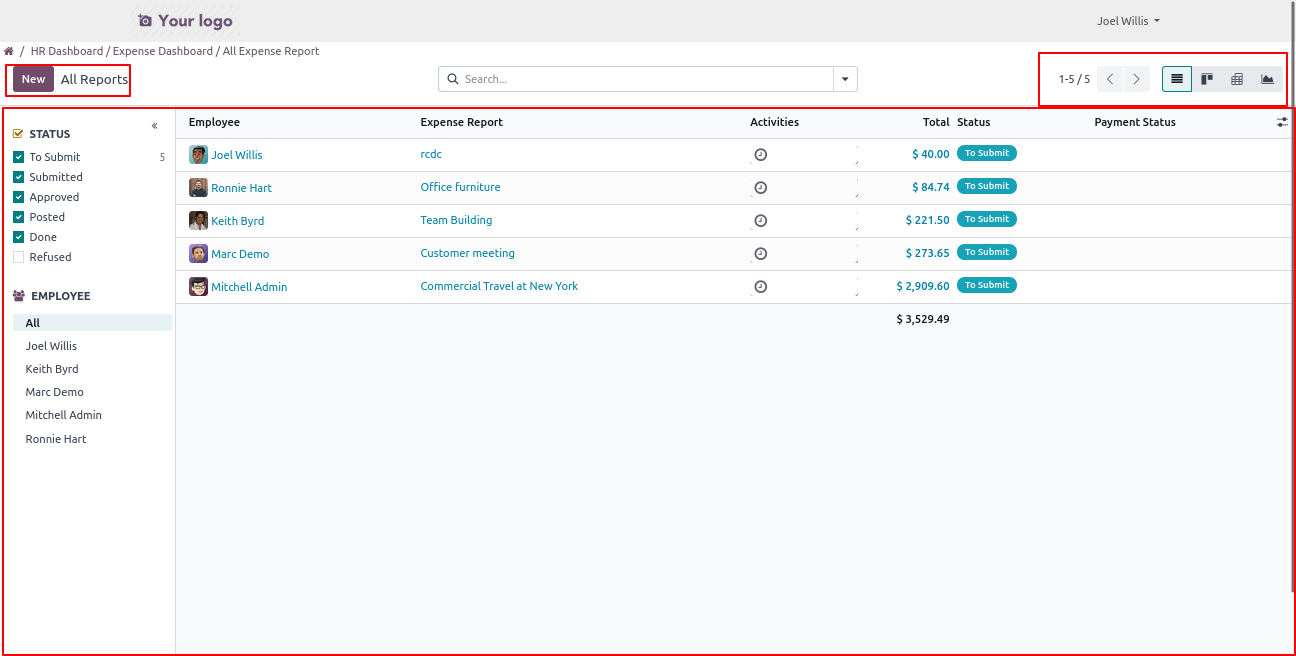Collapse the filter side panel
The height and width of the screenshot is (656, 1296).
155,126
